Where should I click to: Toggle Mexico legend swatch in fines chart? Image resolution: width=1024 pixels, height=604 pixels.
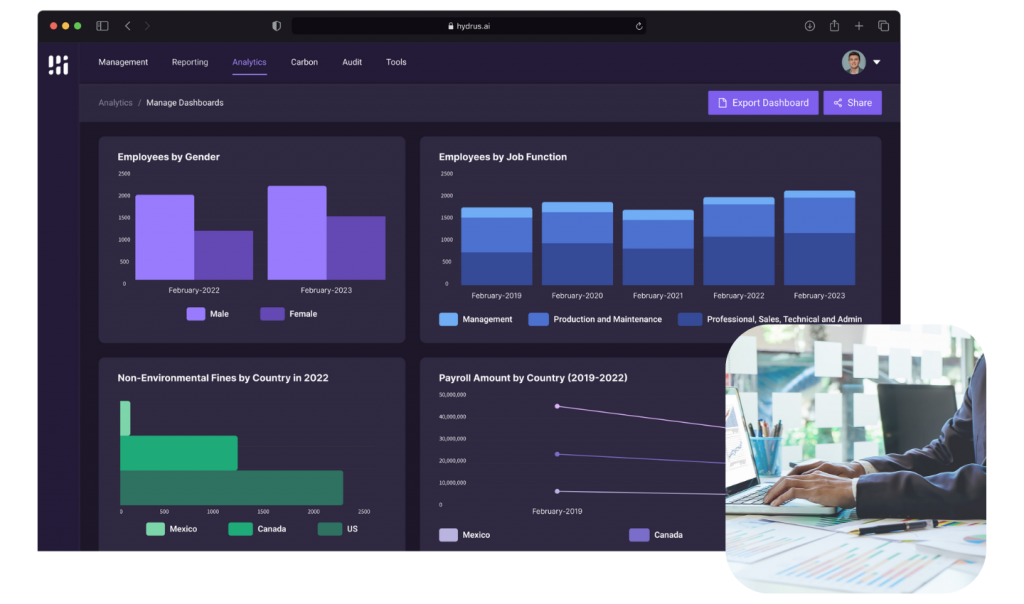(155, 529)
